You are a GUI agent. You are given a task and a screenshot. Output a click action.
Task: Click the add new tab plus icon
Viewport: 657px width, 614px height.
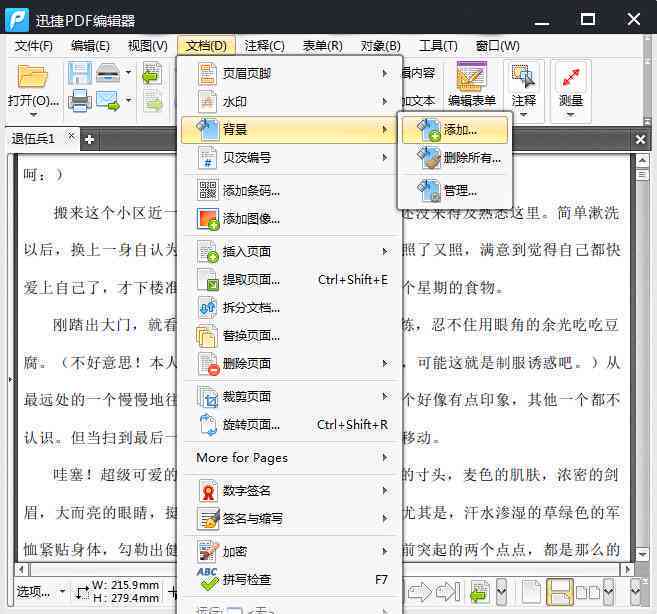tap(89, 139)
